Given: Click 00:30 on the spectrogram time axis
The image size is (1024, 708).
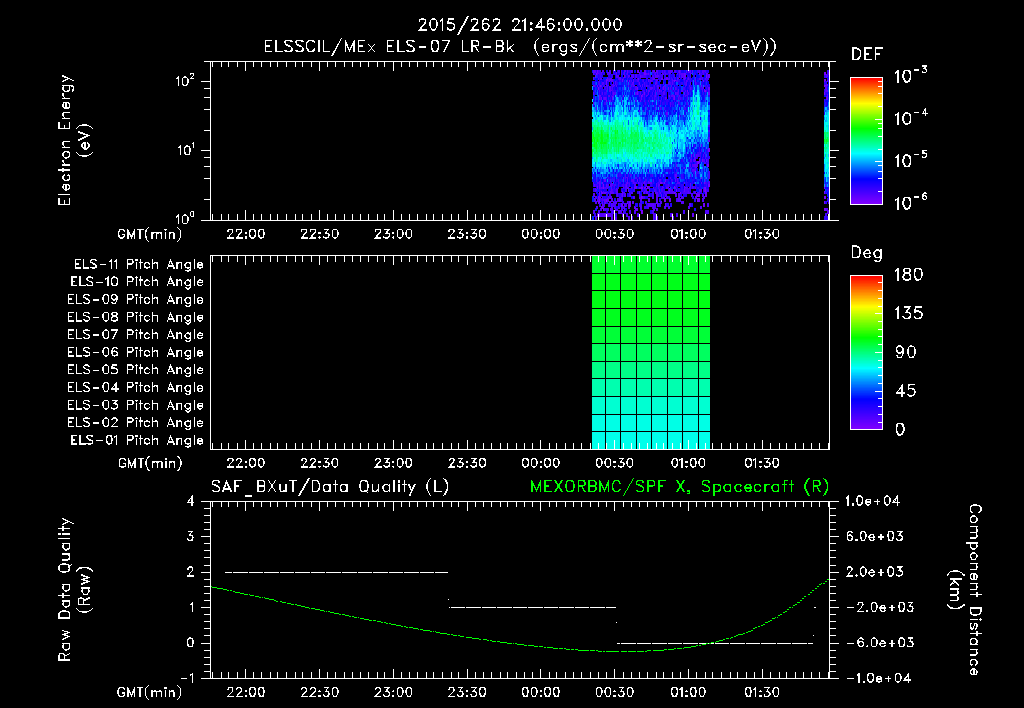Looking at the screenshot, I should pos(614,234).
